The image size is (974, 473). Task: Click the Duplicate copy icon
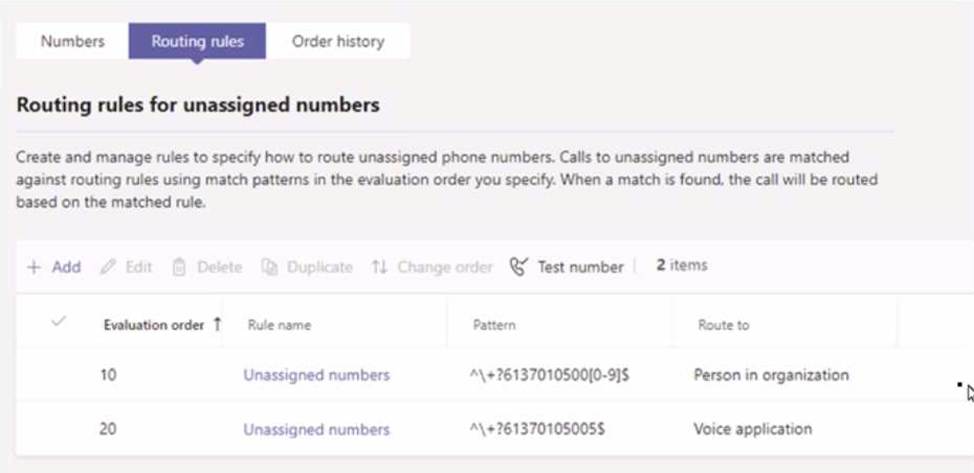point(269,267)
